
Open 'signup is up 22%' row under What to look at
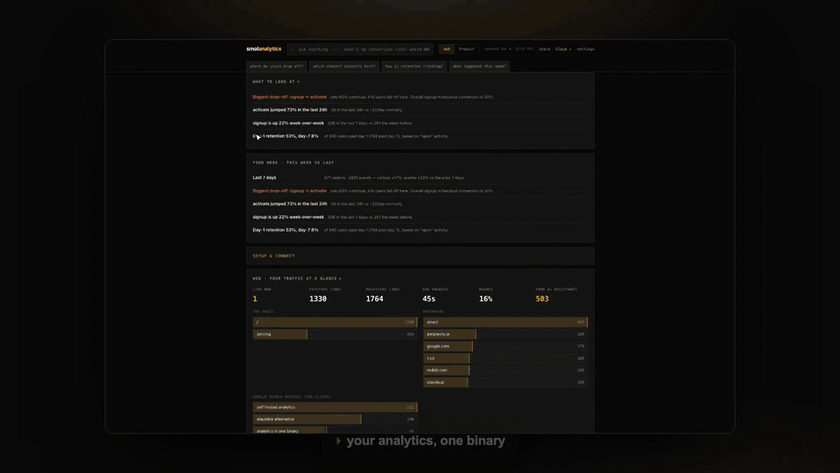click(420, 123)
